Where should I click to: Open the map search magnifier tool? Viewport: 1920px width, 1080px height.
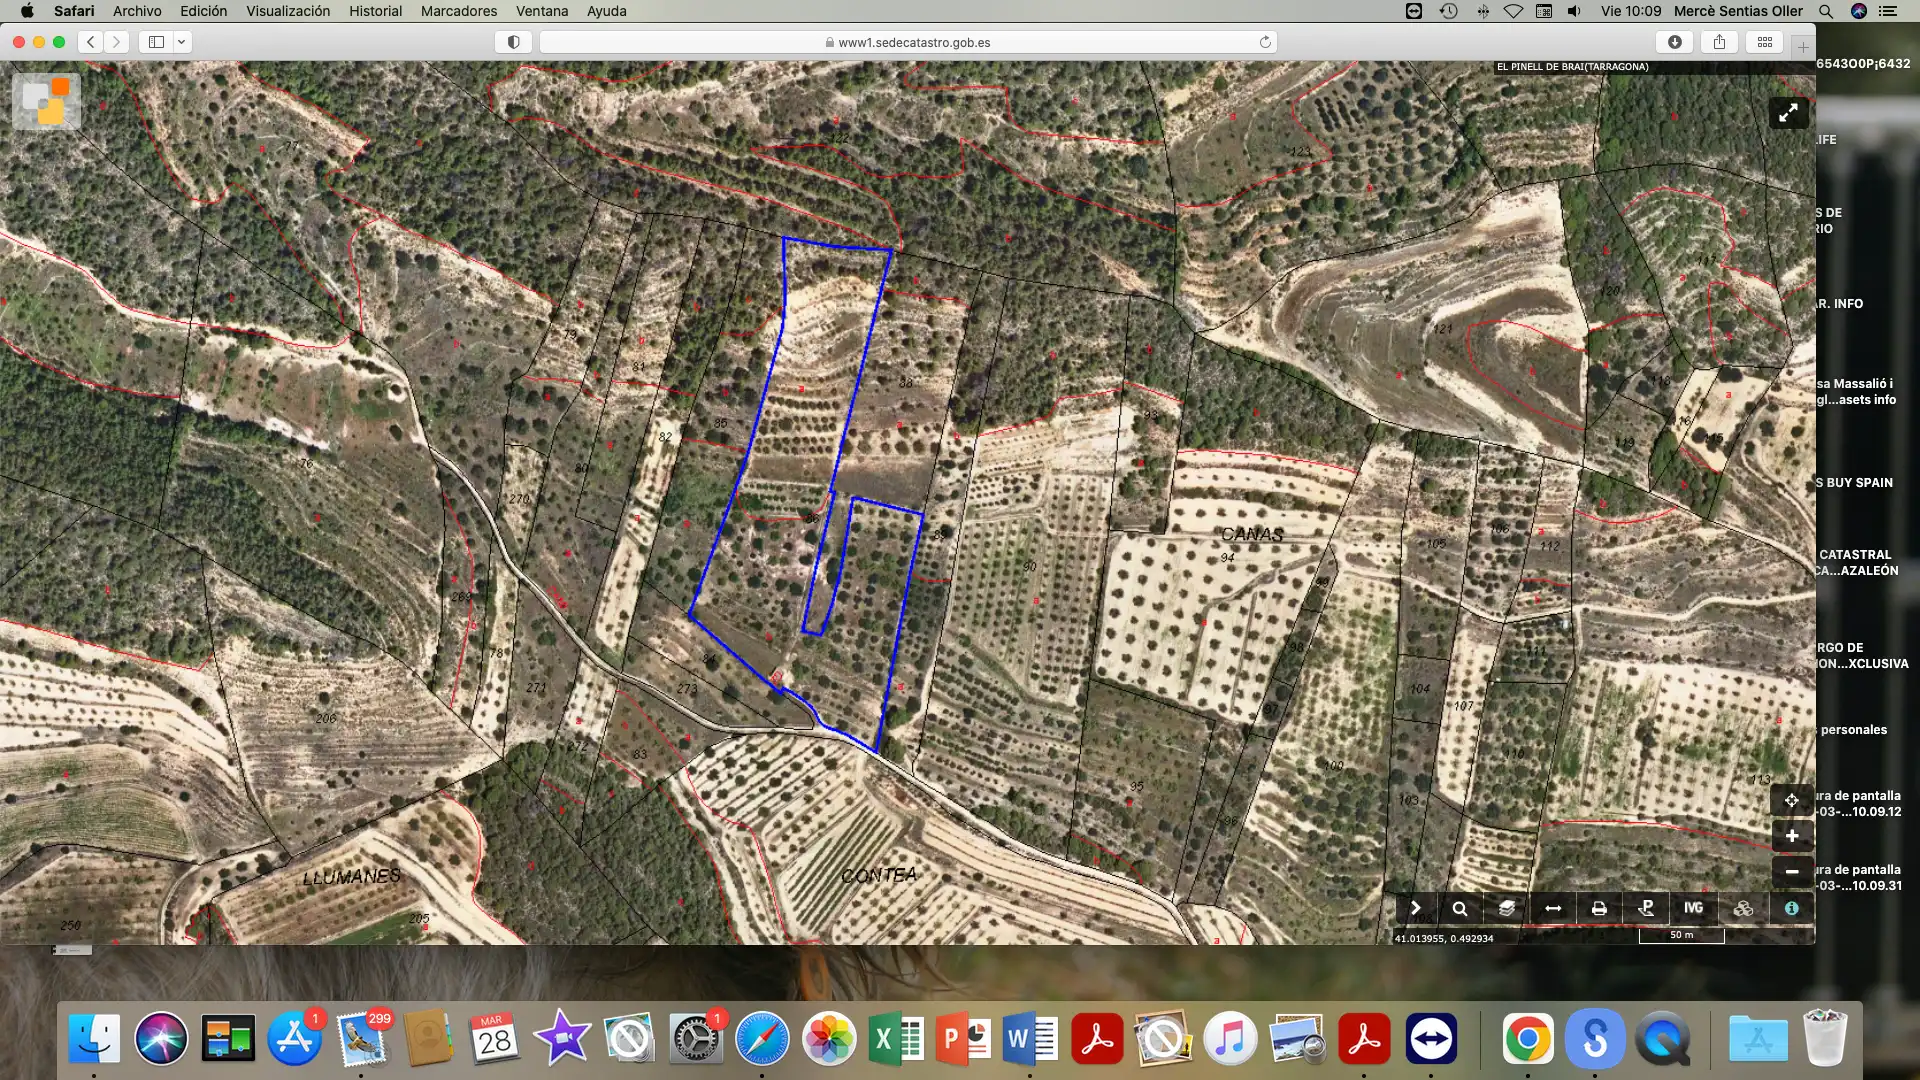click(1460, 908)
